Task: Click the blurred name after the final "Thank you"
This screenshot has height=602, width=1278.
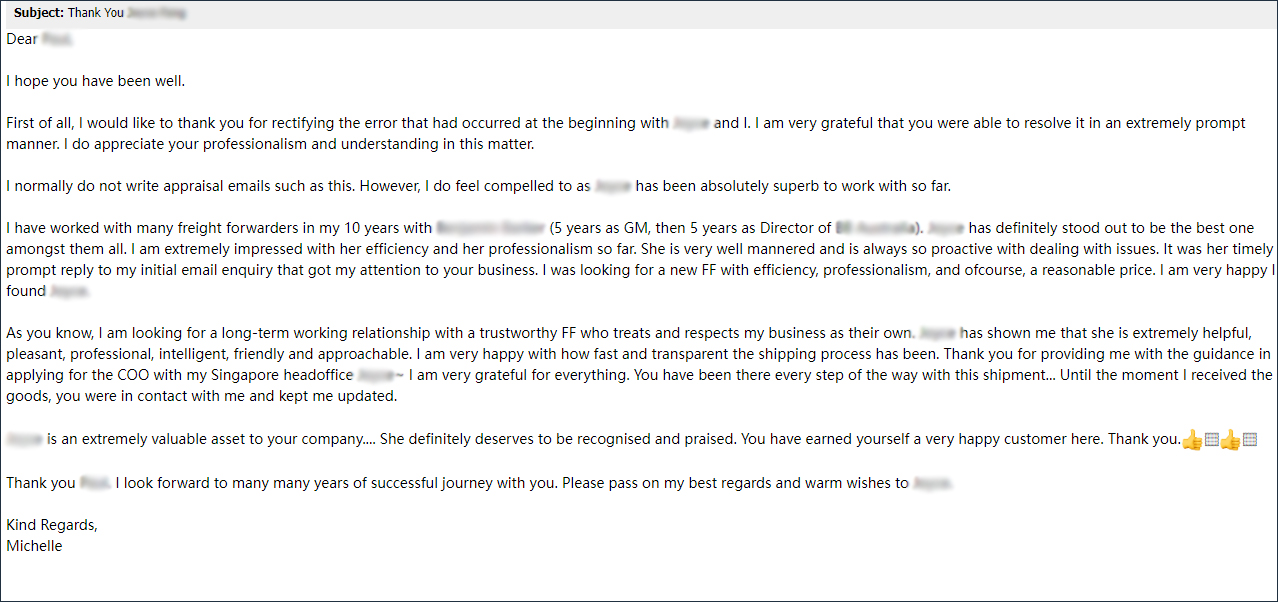Action: (93, 483)
